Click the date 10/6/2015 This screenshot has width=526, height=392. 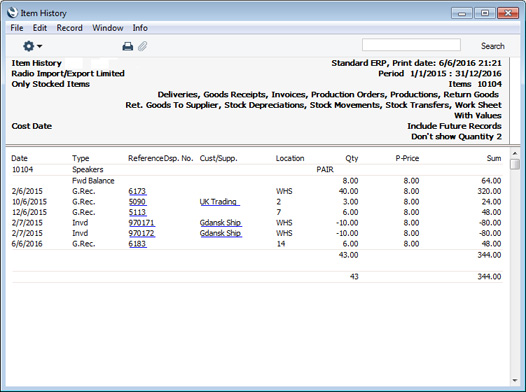coord(29,202)
